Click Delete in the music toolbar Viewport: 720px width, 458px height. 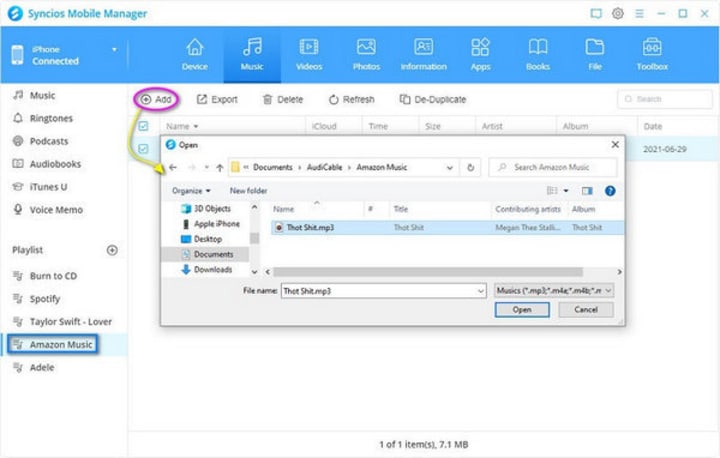click(282, 99)
